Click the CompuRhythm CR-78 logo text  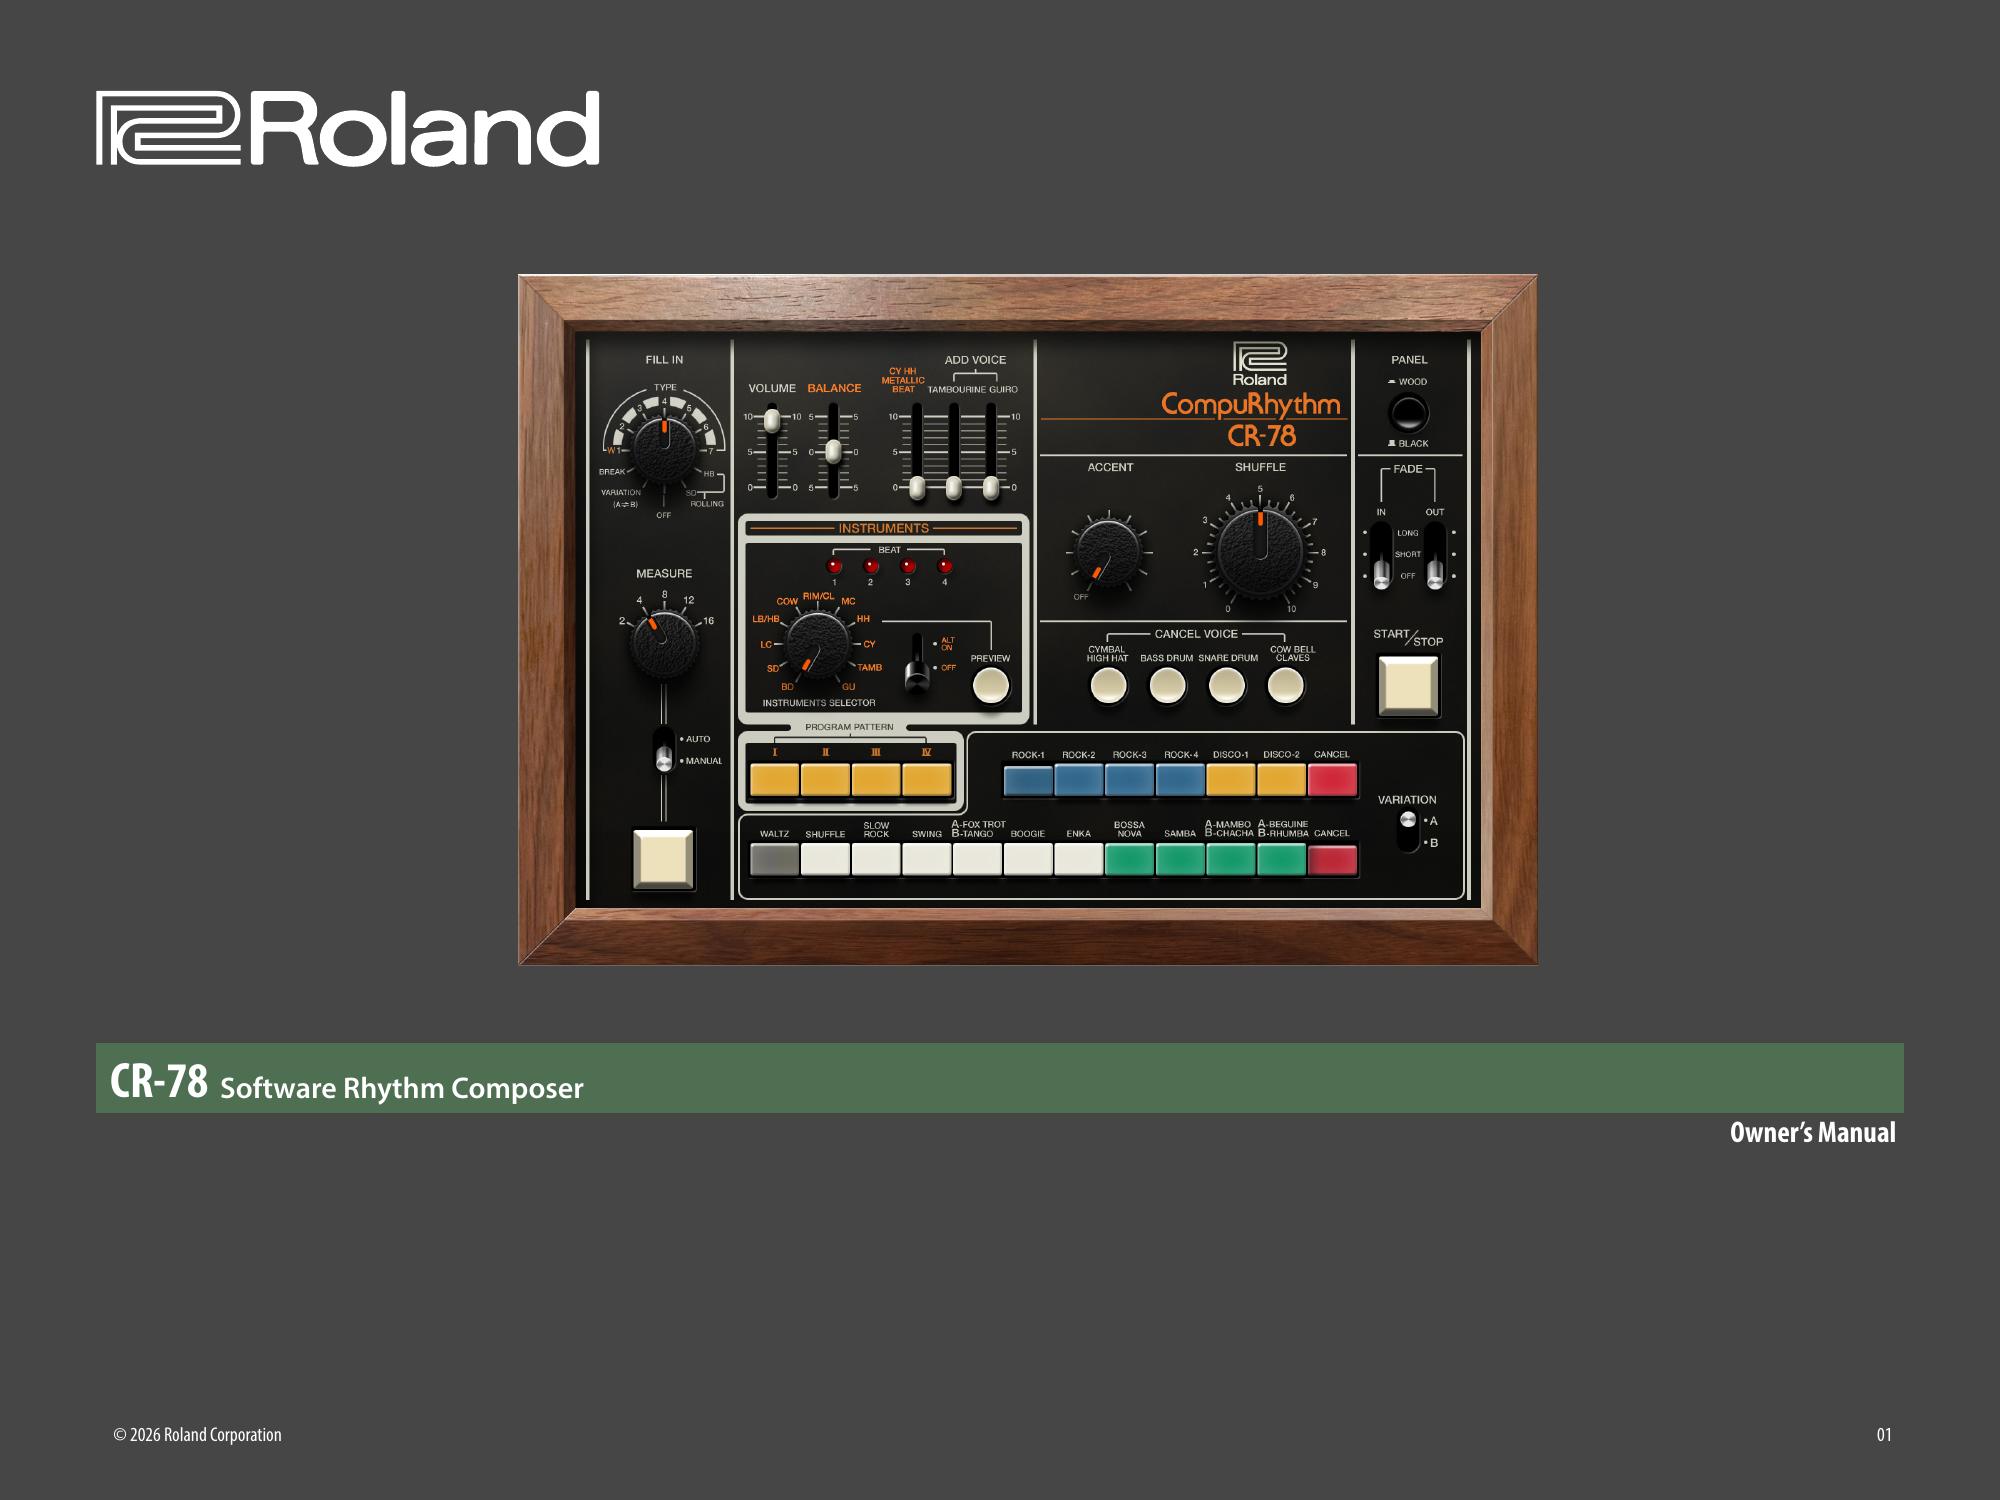(x=1251, y=419)
